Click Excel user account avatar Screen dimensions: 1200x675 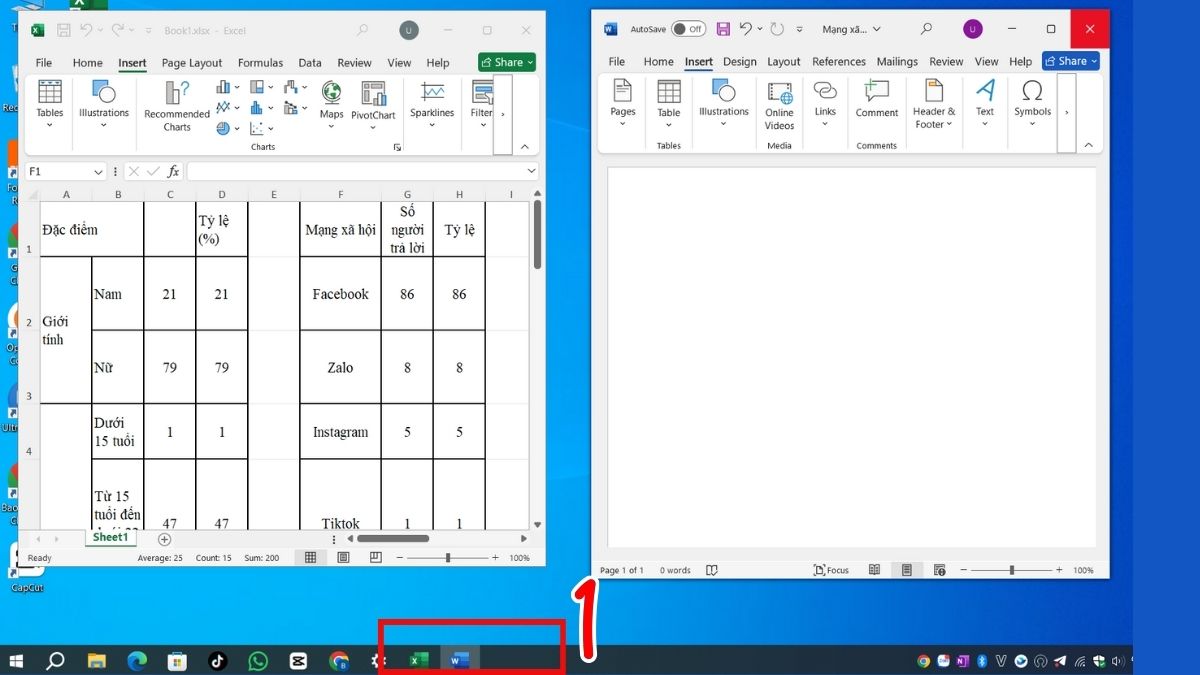(408, 30)
